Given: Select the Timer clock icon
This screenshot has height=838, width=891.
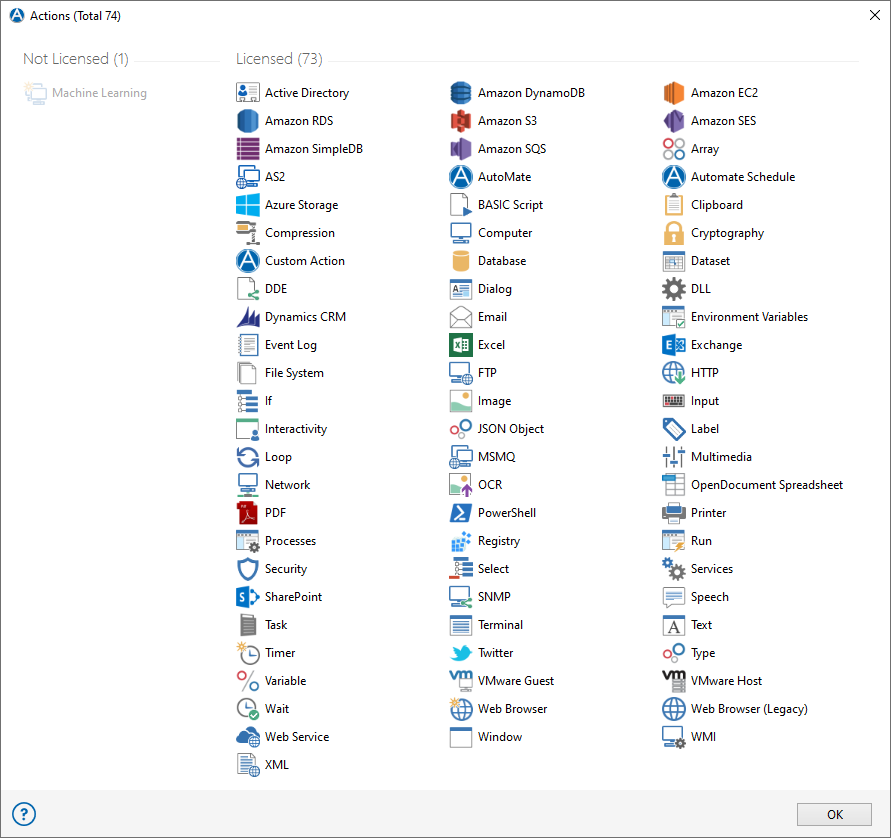Looking at the screenshot, I should [248, 652].
